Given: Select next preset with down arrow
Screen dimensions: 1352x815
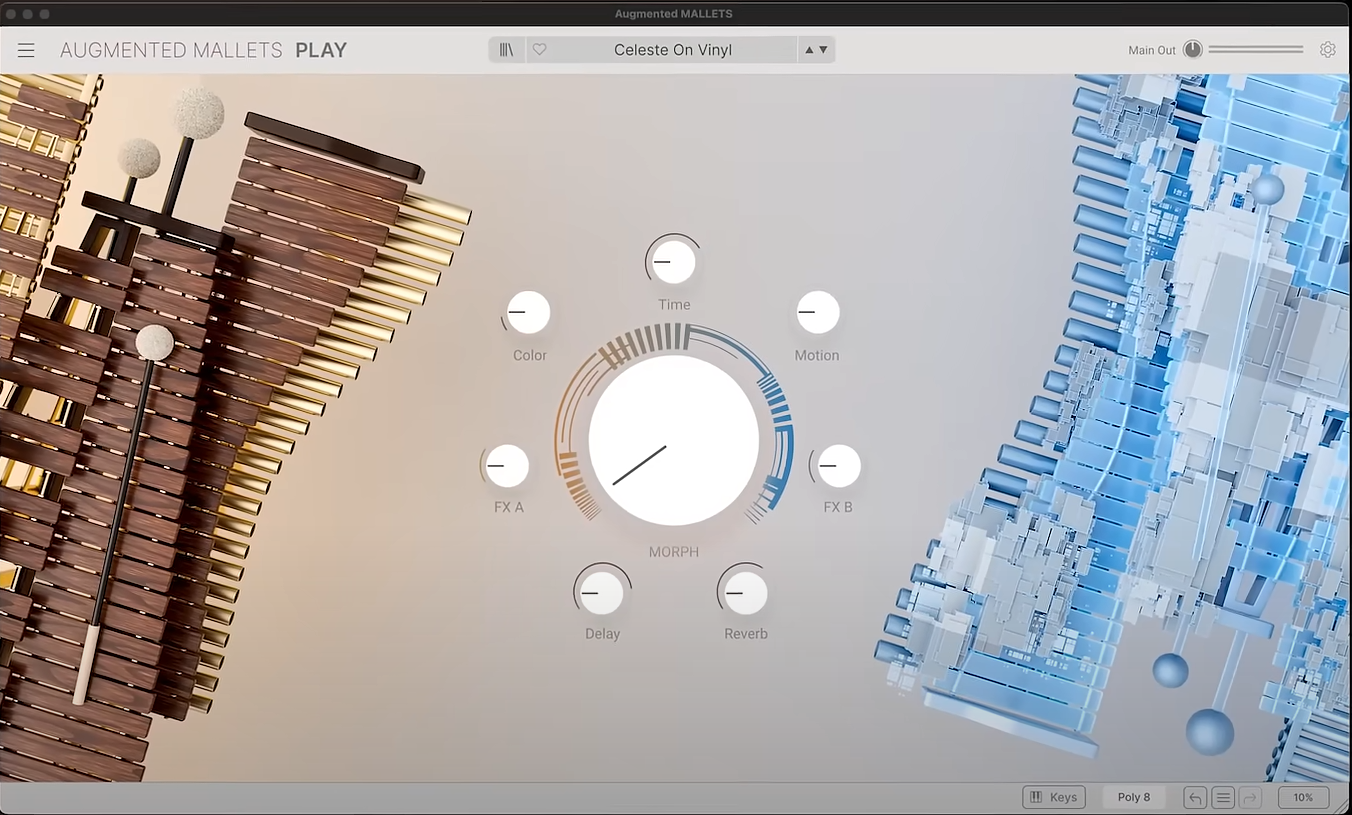Looking at the screenshot, I should [x=823, y=50].
